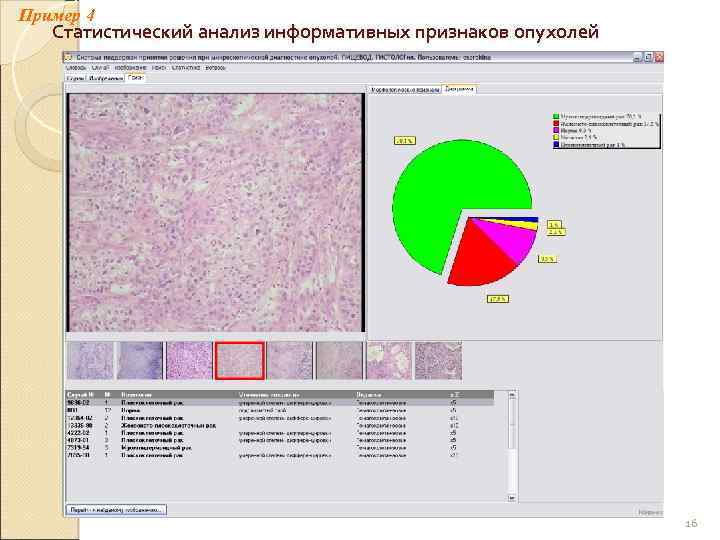Click the table's vertical scrollbar thumb
The image size is (720, 540).
coord(512,423)
